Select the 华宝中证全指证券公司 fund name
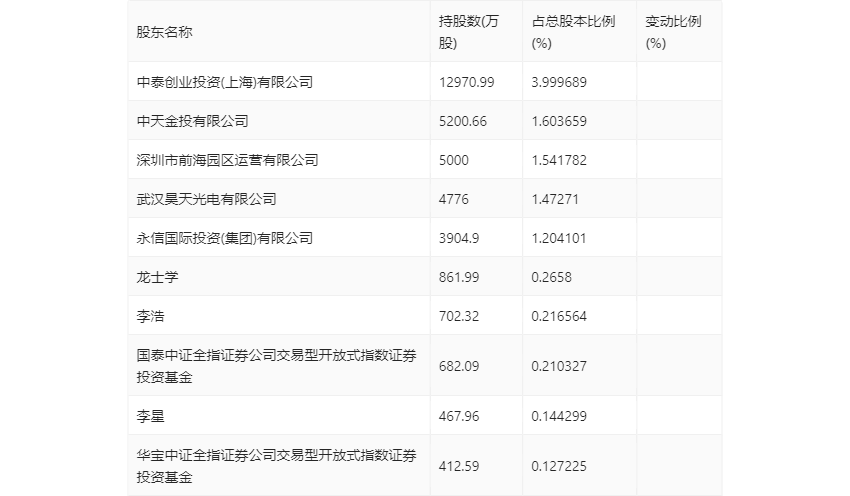Image resolution: width=850 pixels, height=496 pixels. point(276,466)
